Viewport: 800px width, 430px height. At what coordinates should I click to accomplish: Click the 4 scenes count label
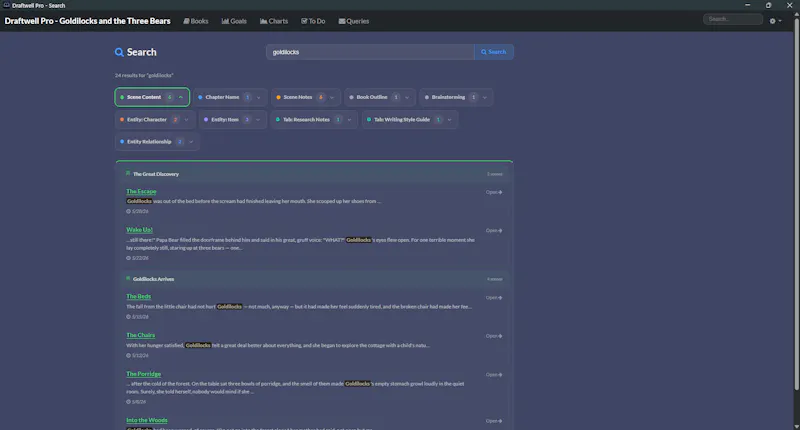pos(494,279)
